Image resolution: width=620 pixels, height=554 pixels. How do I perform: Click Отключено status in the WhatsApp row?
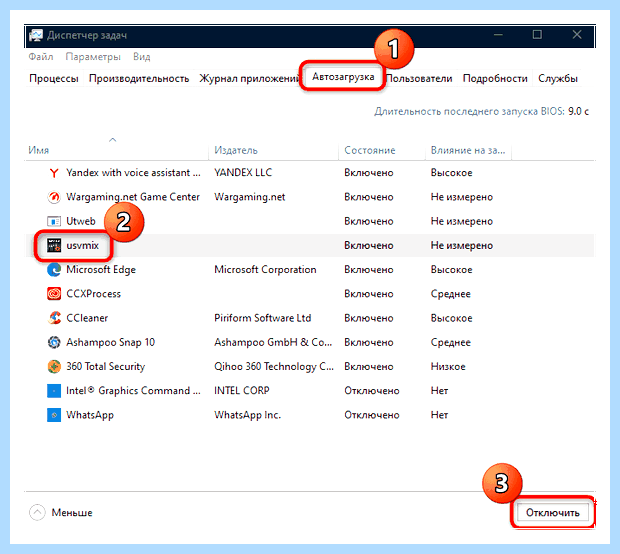click(x=372, y=415)
